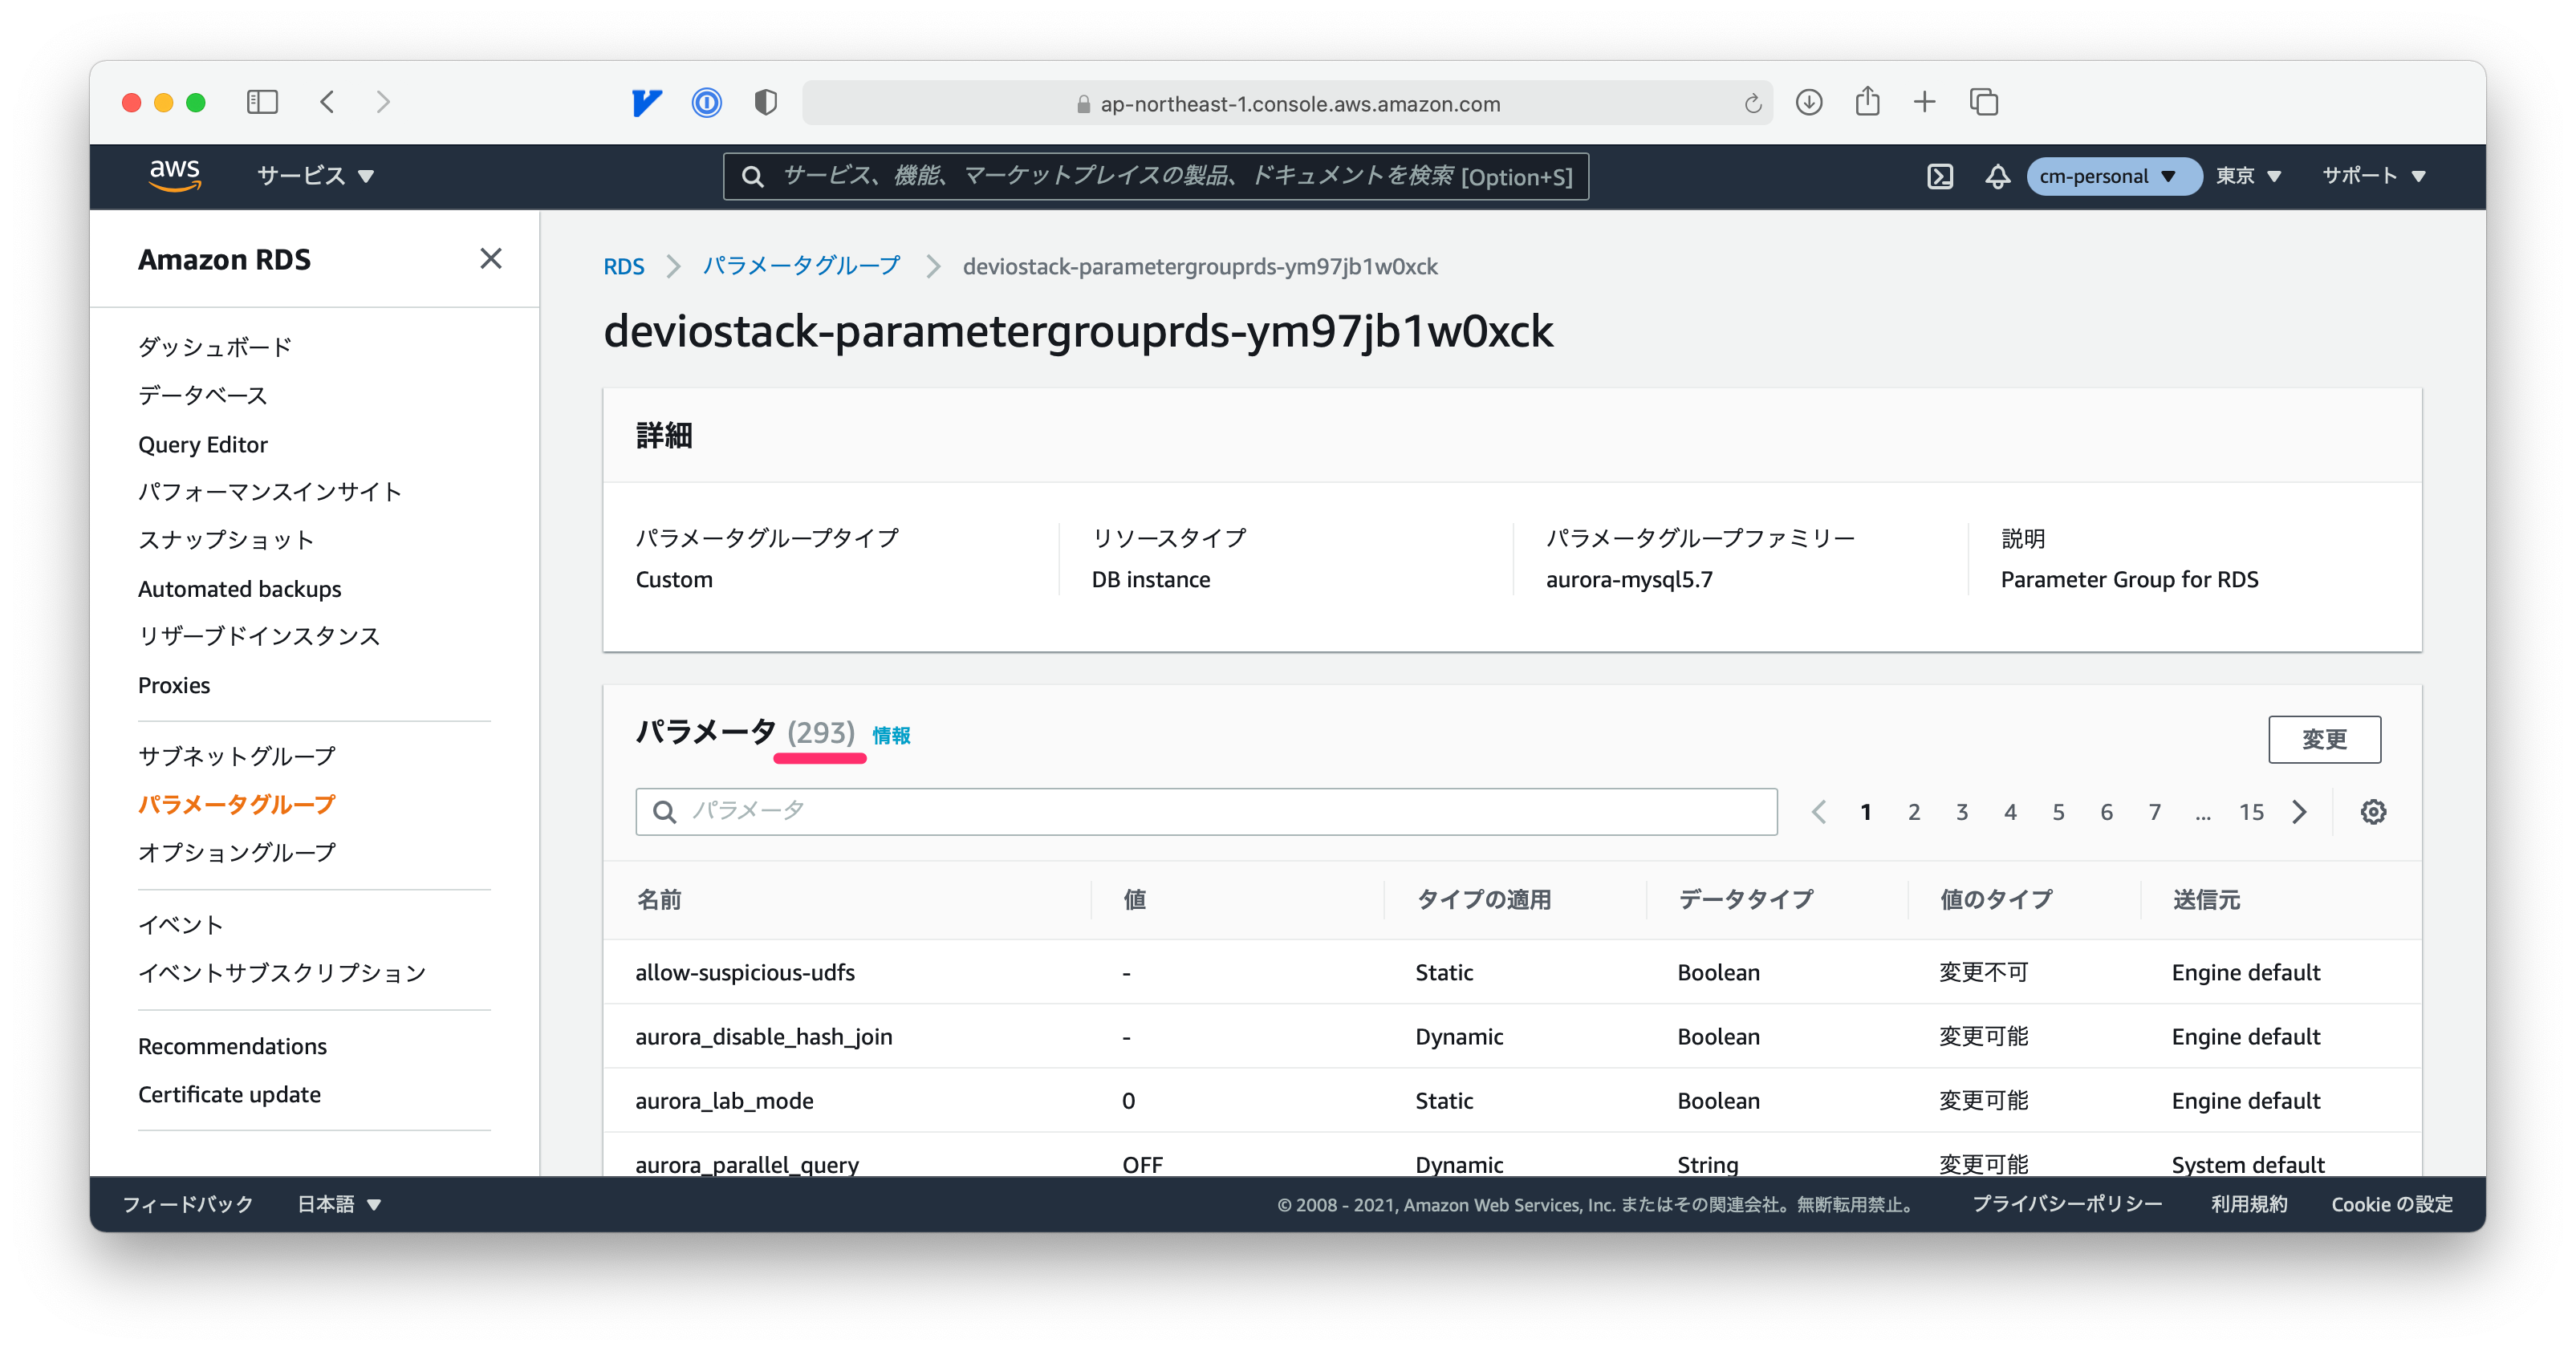This screenshot has height=1351, width=2576.
Task: Open the cm-personal account dropdown
Action: click(2113, 176)
